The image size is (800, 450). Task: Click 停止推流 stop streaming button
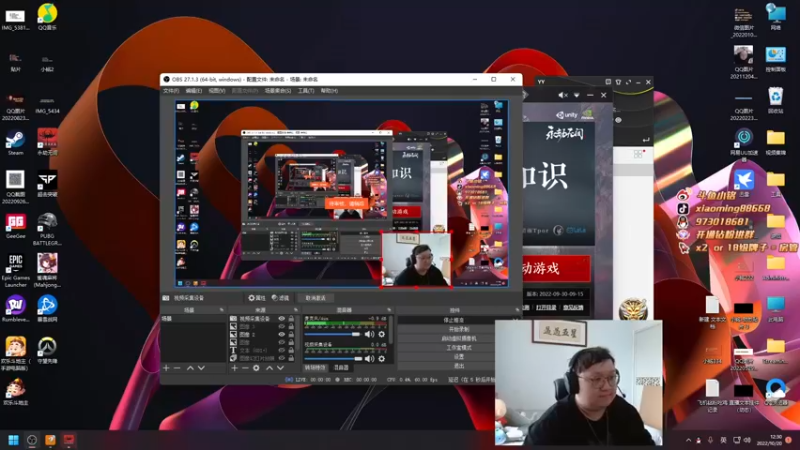[x=454, y=320]
